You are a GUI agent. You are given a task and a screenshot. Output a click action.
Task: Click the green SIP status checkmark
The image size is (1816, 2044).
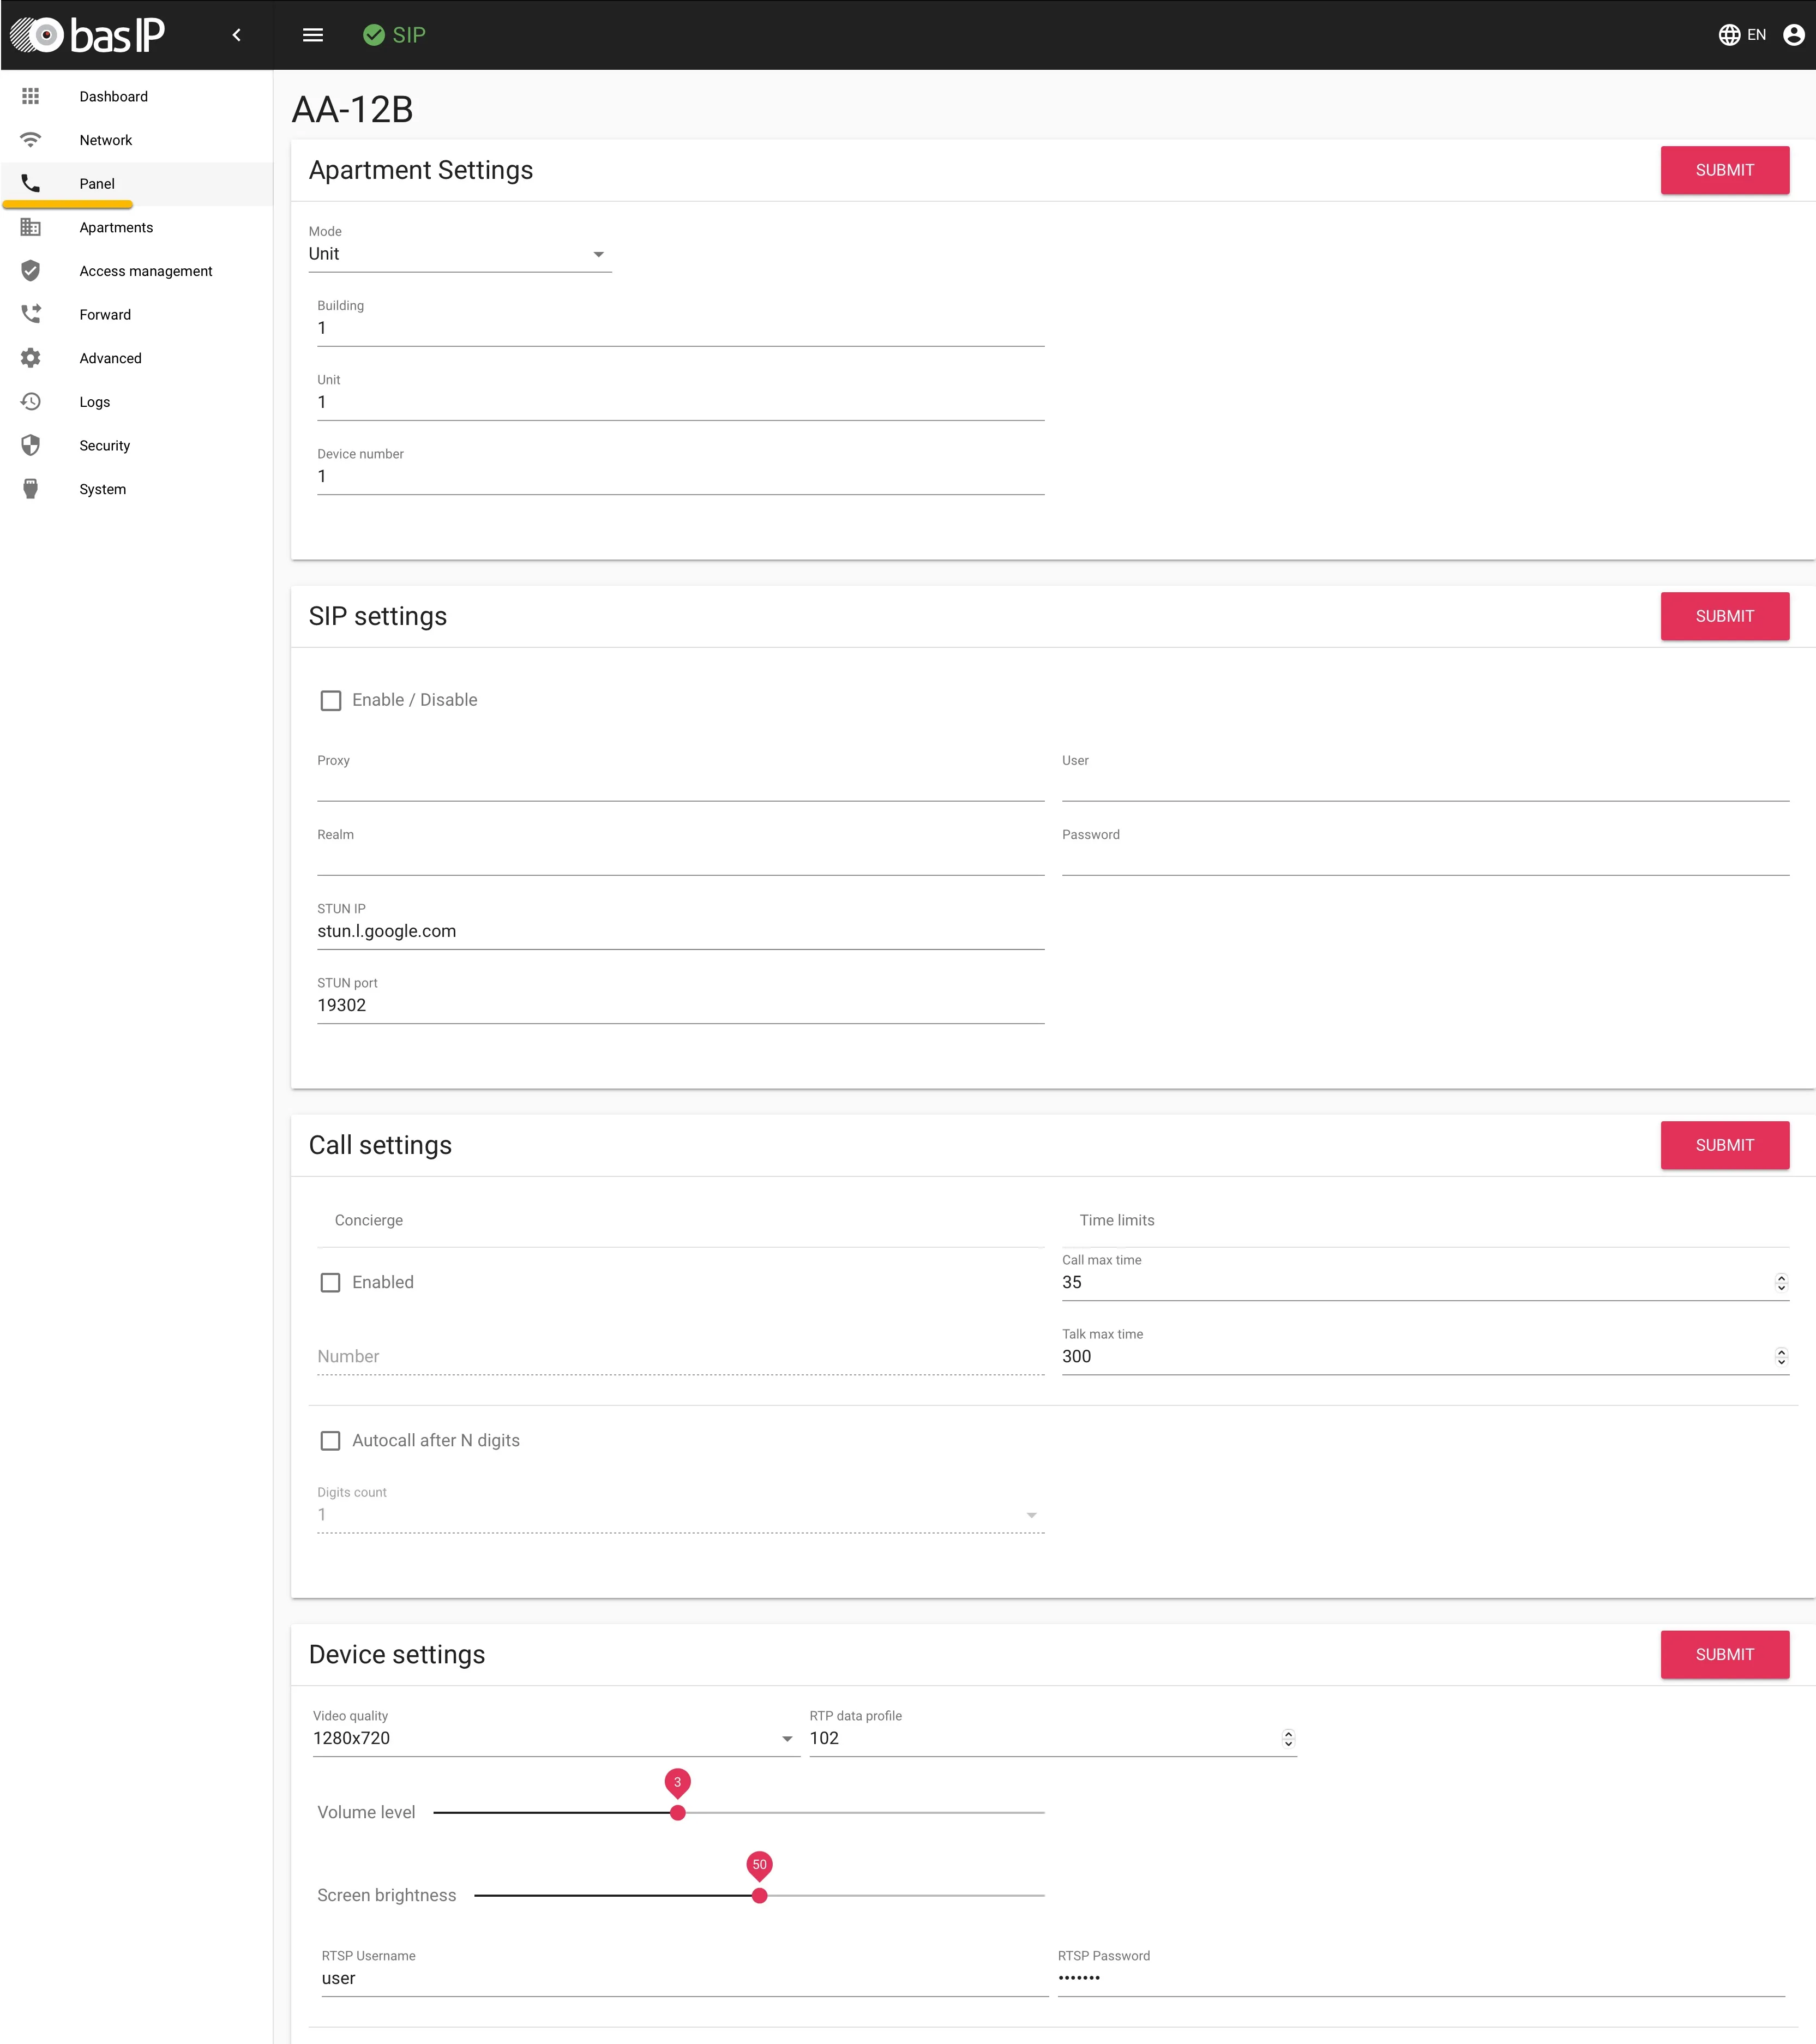coord(374,35)
